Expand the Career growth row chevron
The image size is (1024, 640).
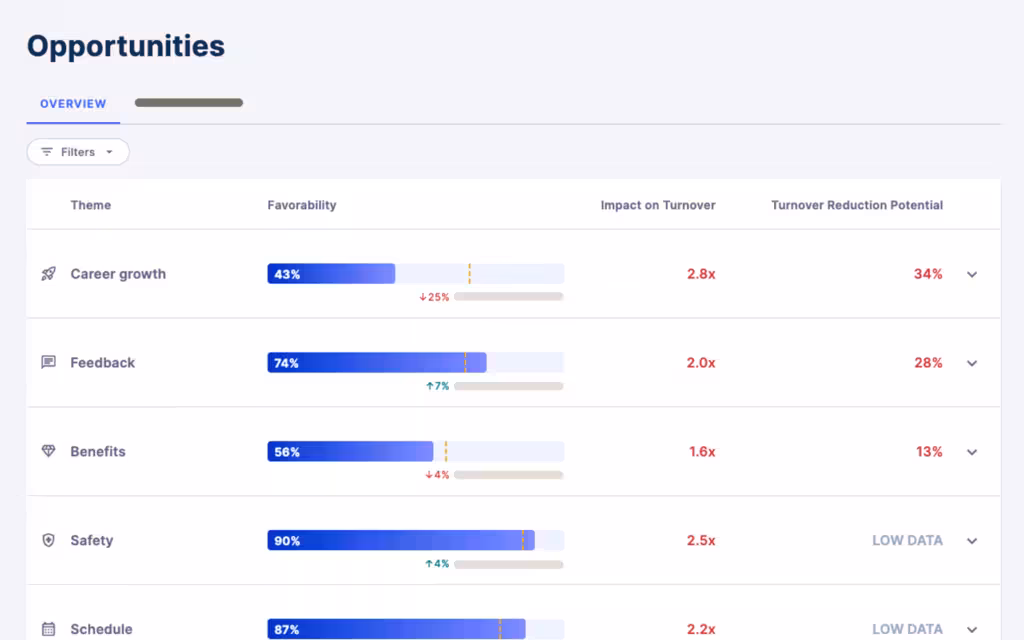(972, 274)
